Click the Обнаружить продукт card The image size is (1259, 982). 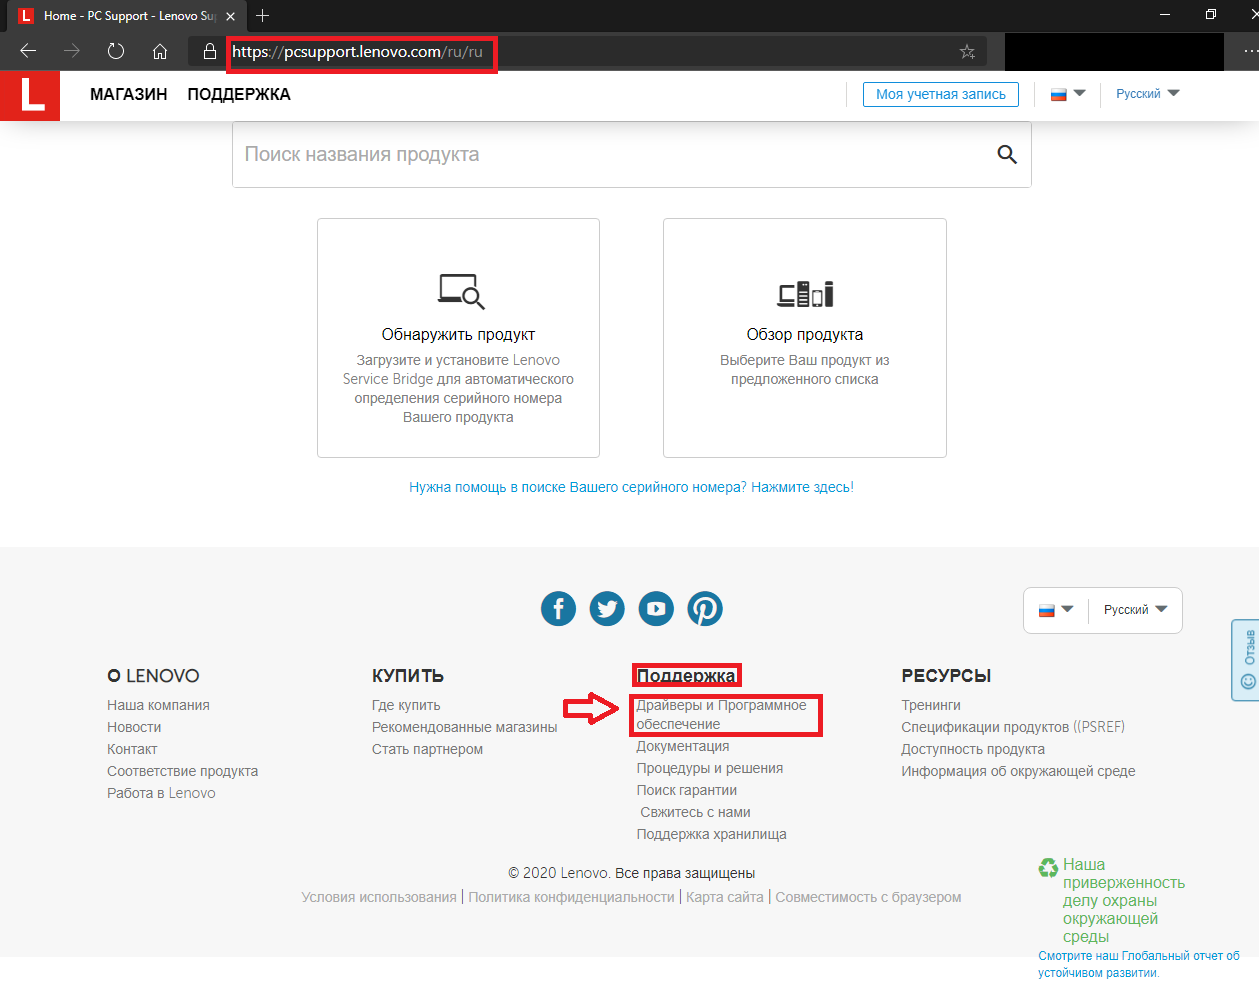point(458,338)
